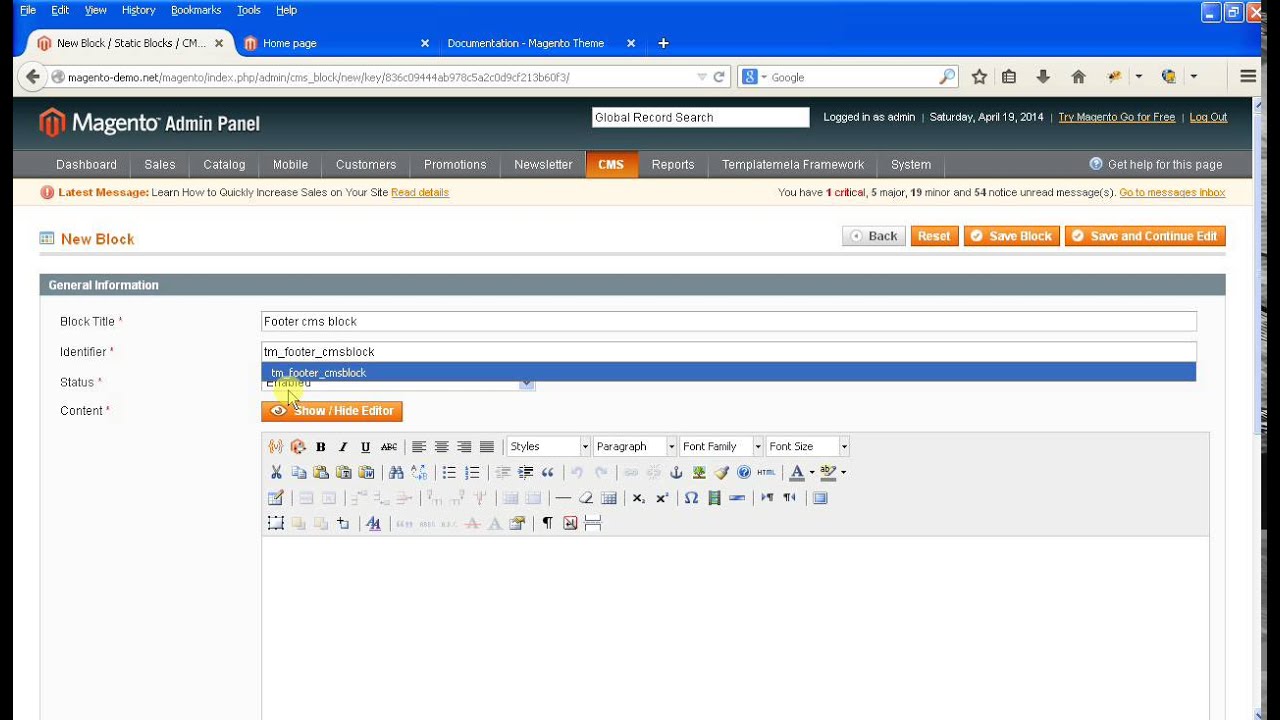Image resolution: width=1280 pixels, height=720 pixels.
Task: Open the Paragraph format dropdown
Action: [x=635, y=447]
